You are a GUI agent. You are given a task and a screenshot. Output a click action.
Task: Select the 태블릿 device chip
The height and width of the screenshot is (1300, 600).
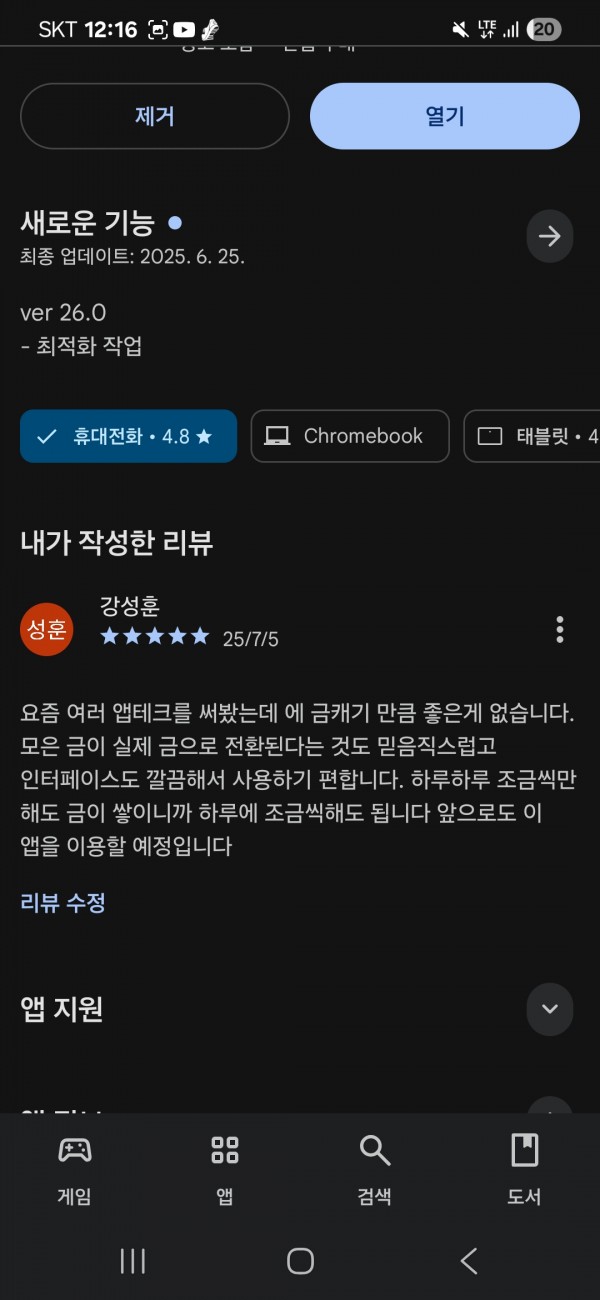[x=532, y=436]
